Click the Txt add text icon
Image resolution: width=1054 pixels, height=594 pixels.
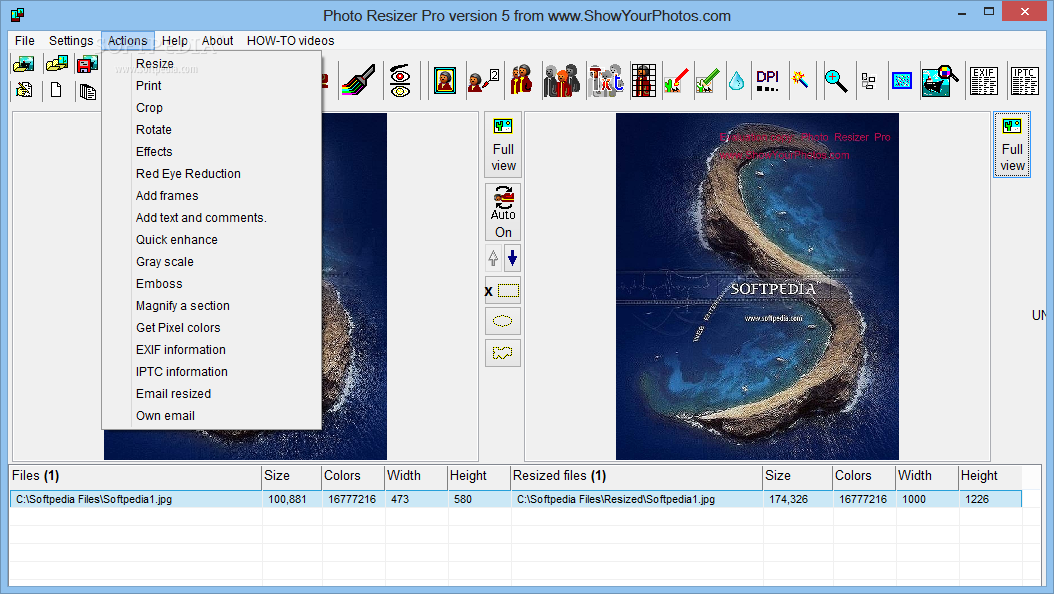606,81
